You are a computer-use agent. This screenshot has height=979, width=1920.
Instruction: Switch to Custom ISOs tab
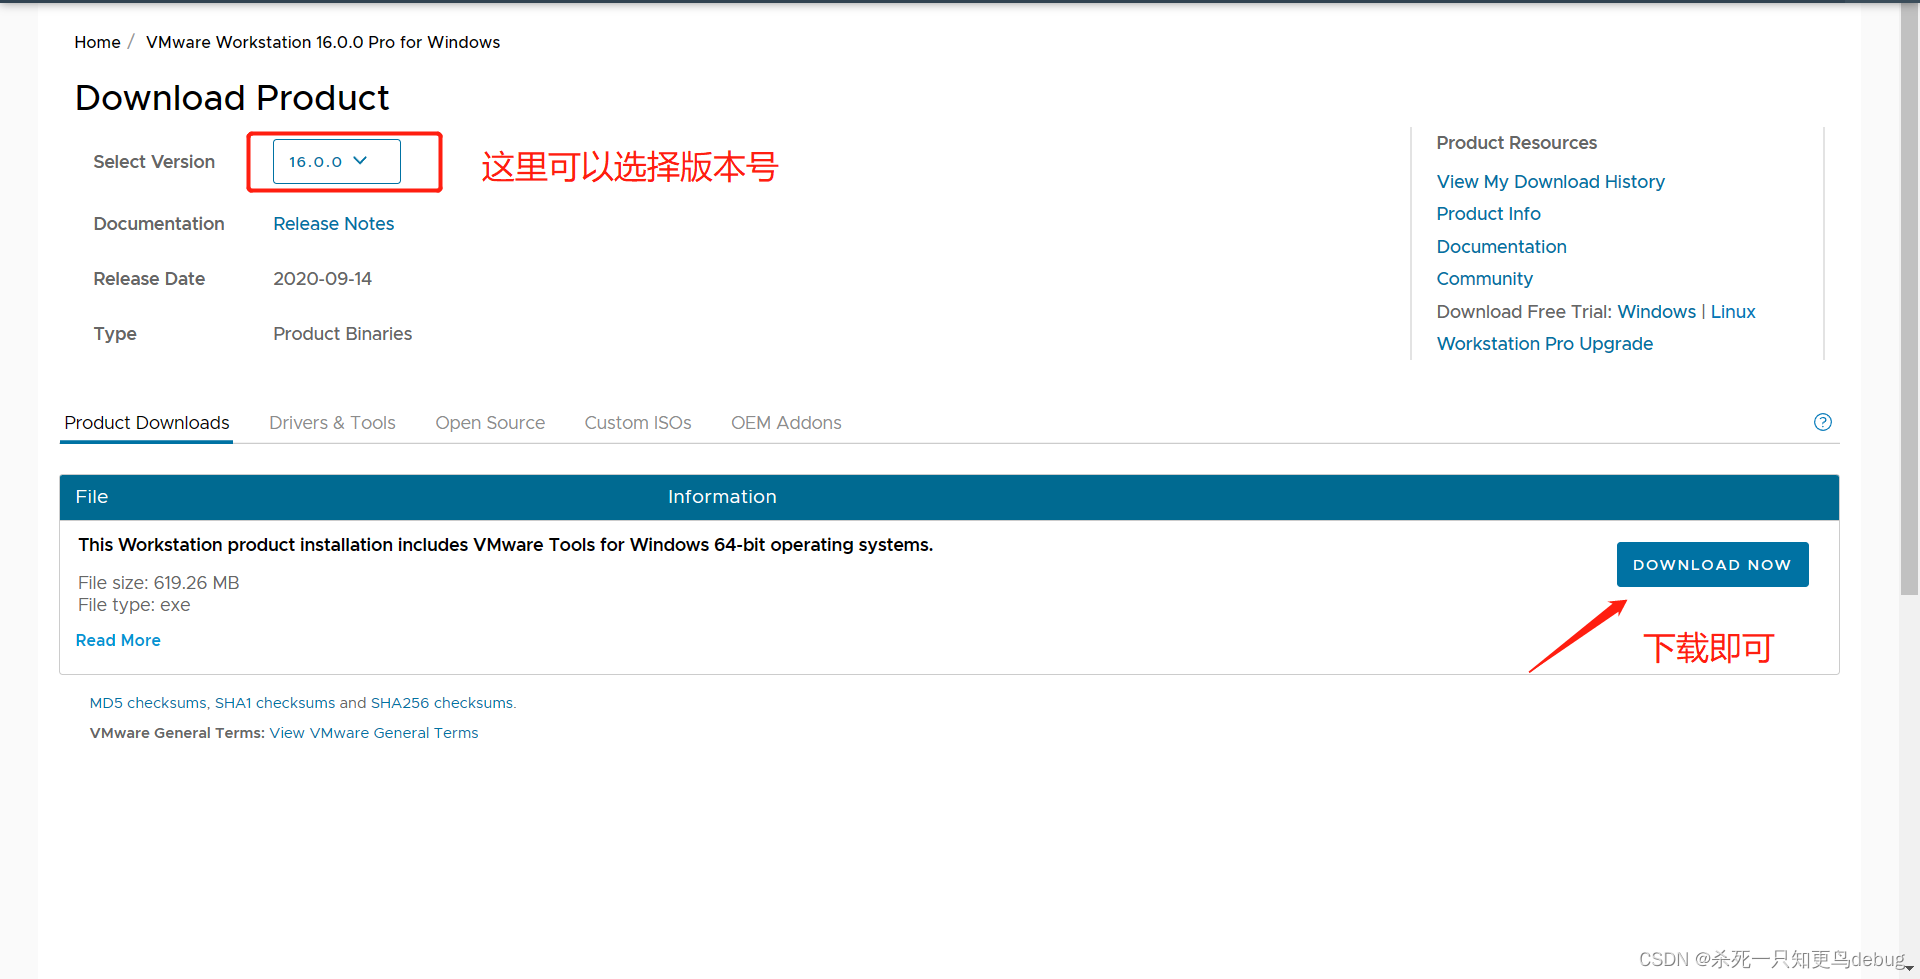tap(638, 423)
